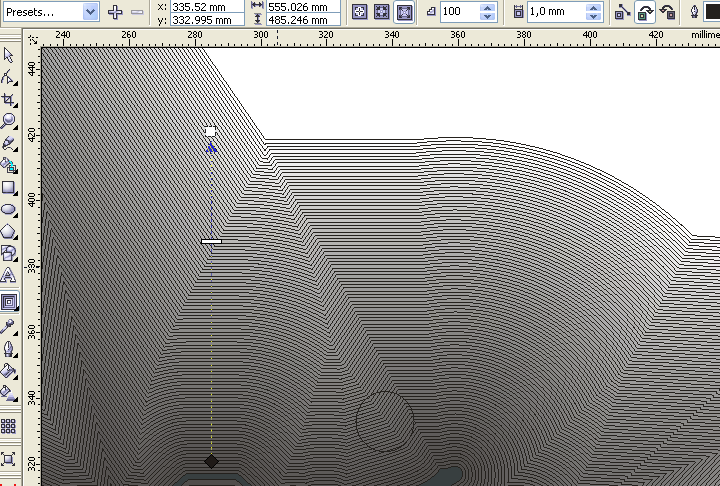This screenshot has width=720, height=486.
Task: Select the Rectangle tool
Action: coord(9,187)
